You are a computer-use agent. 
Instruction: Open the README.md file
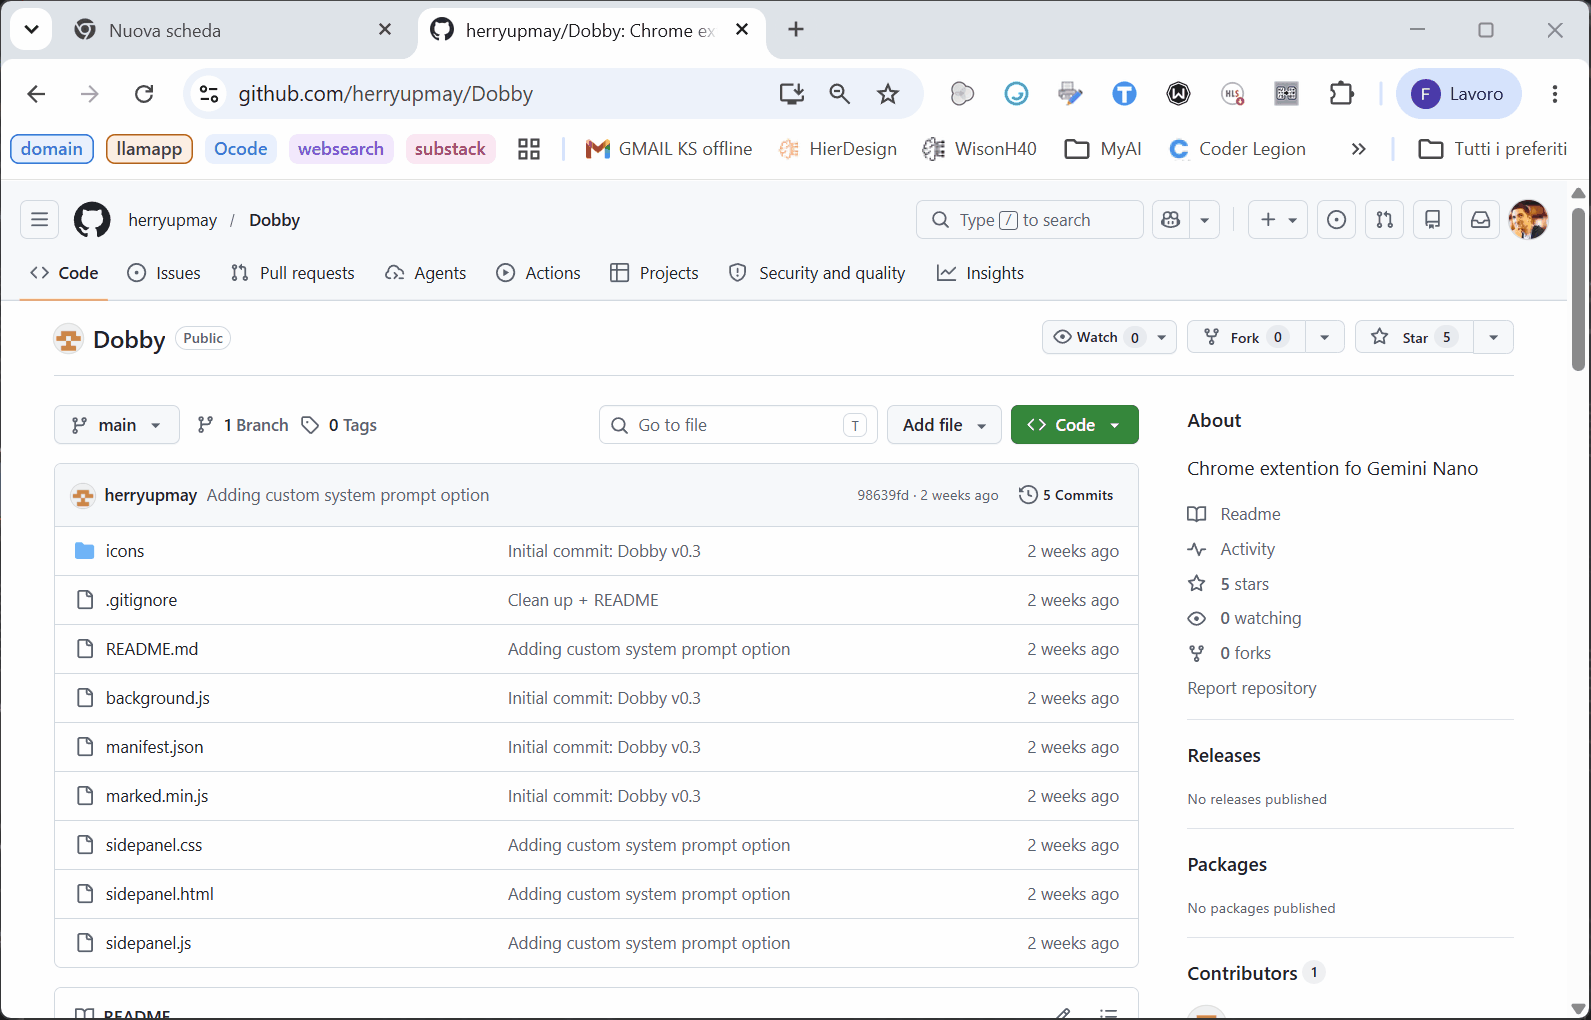point(152,649)
